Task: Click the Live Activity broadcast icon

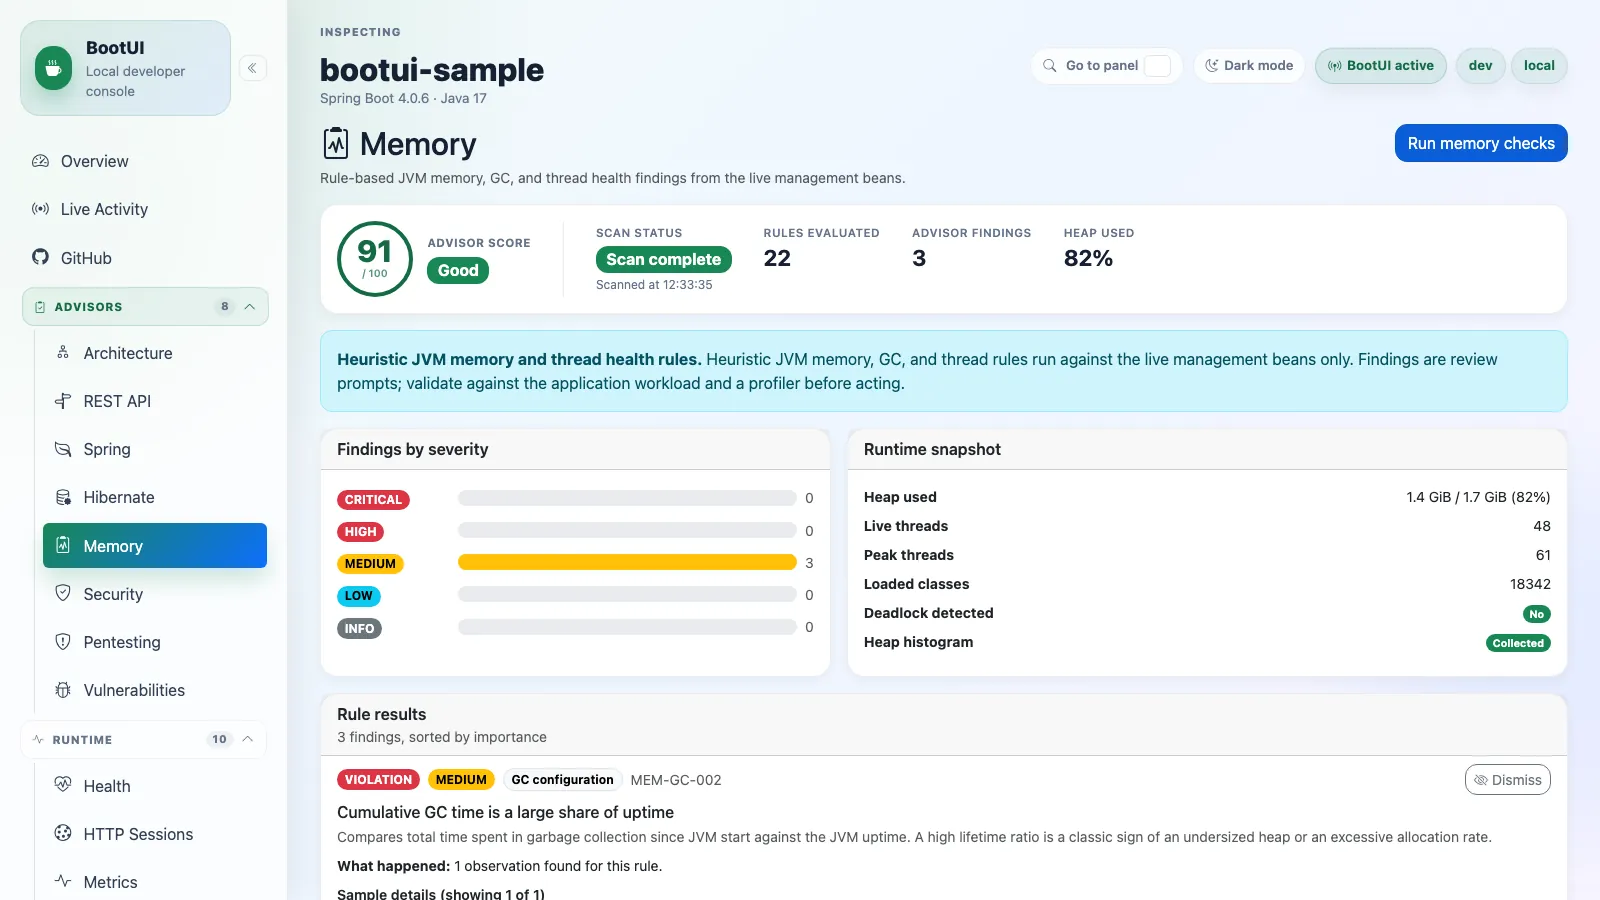Action: [x=40, y=209]
